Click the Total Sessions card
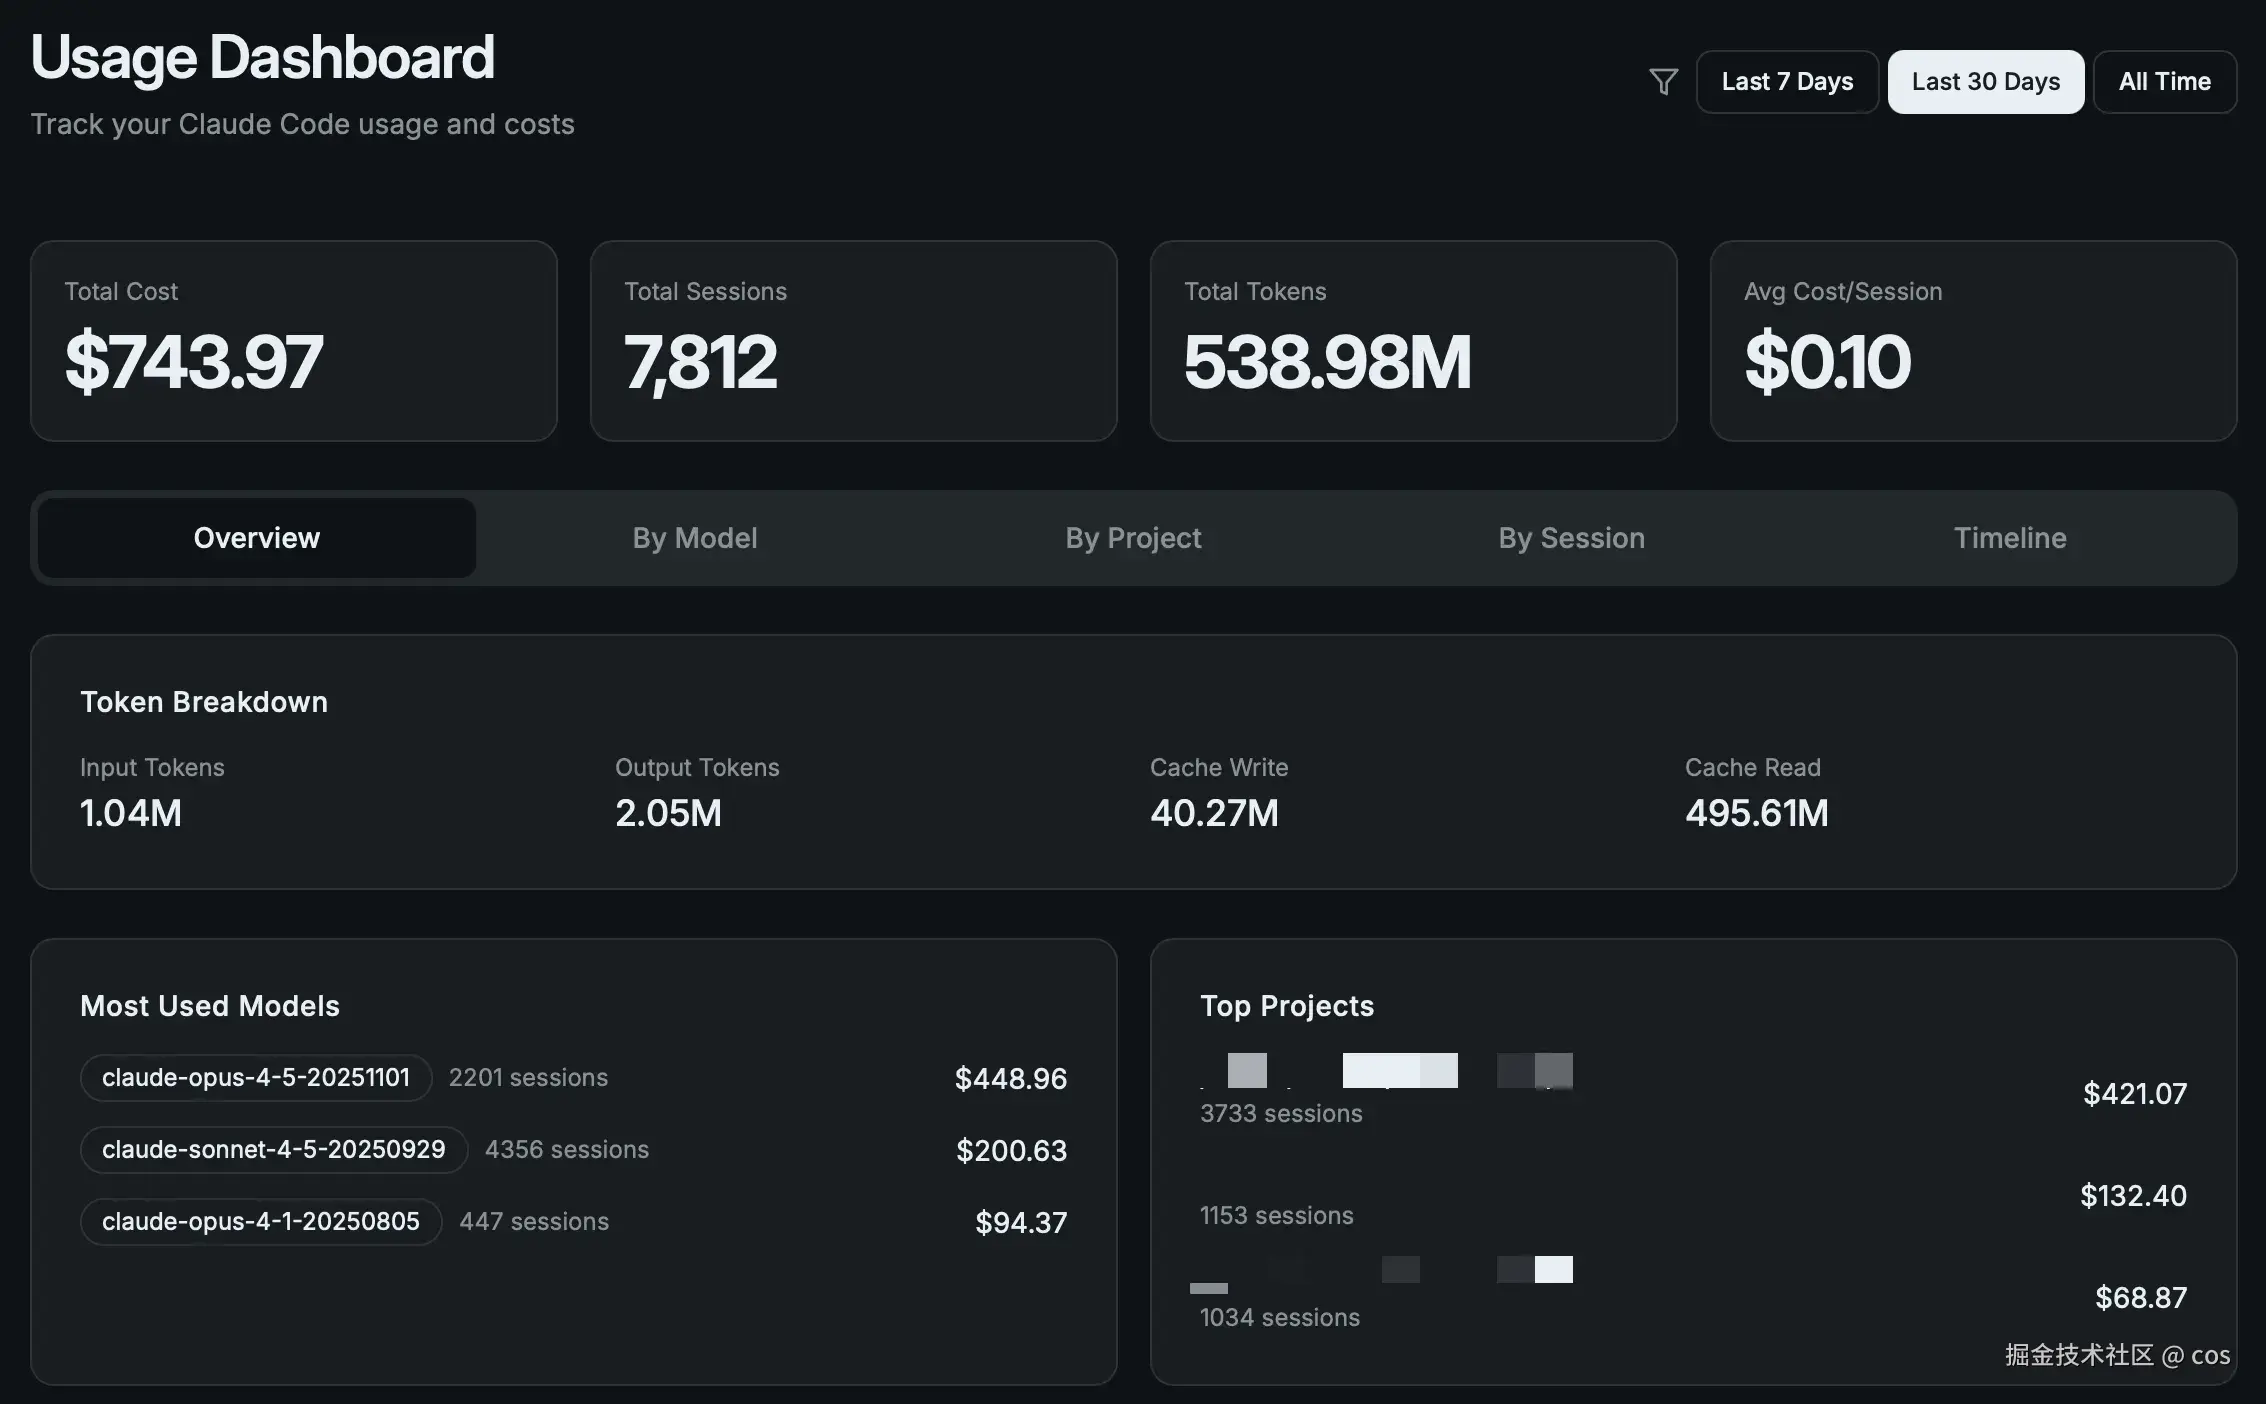Viewport: 2266px width, 1404px height. 853,340
